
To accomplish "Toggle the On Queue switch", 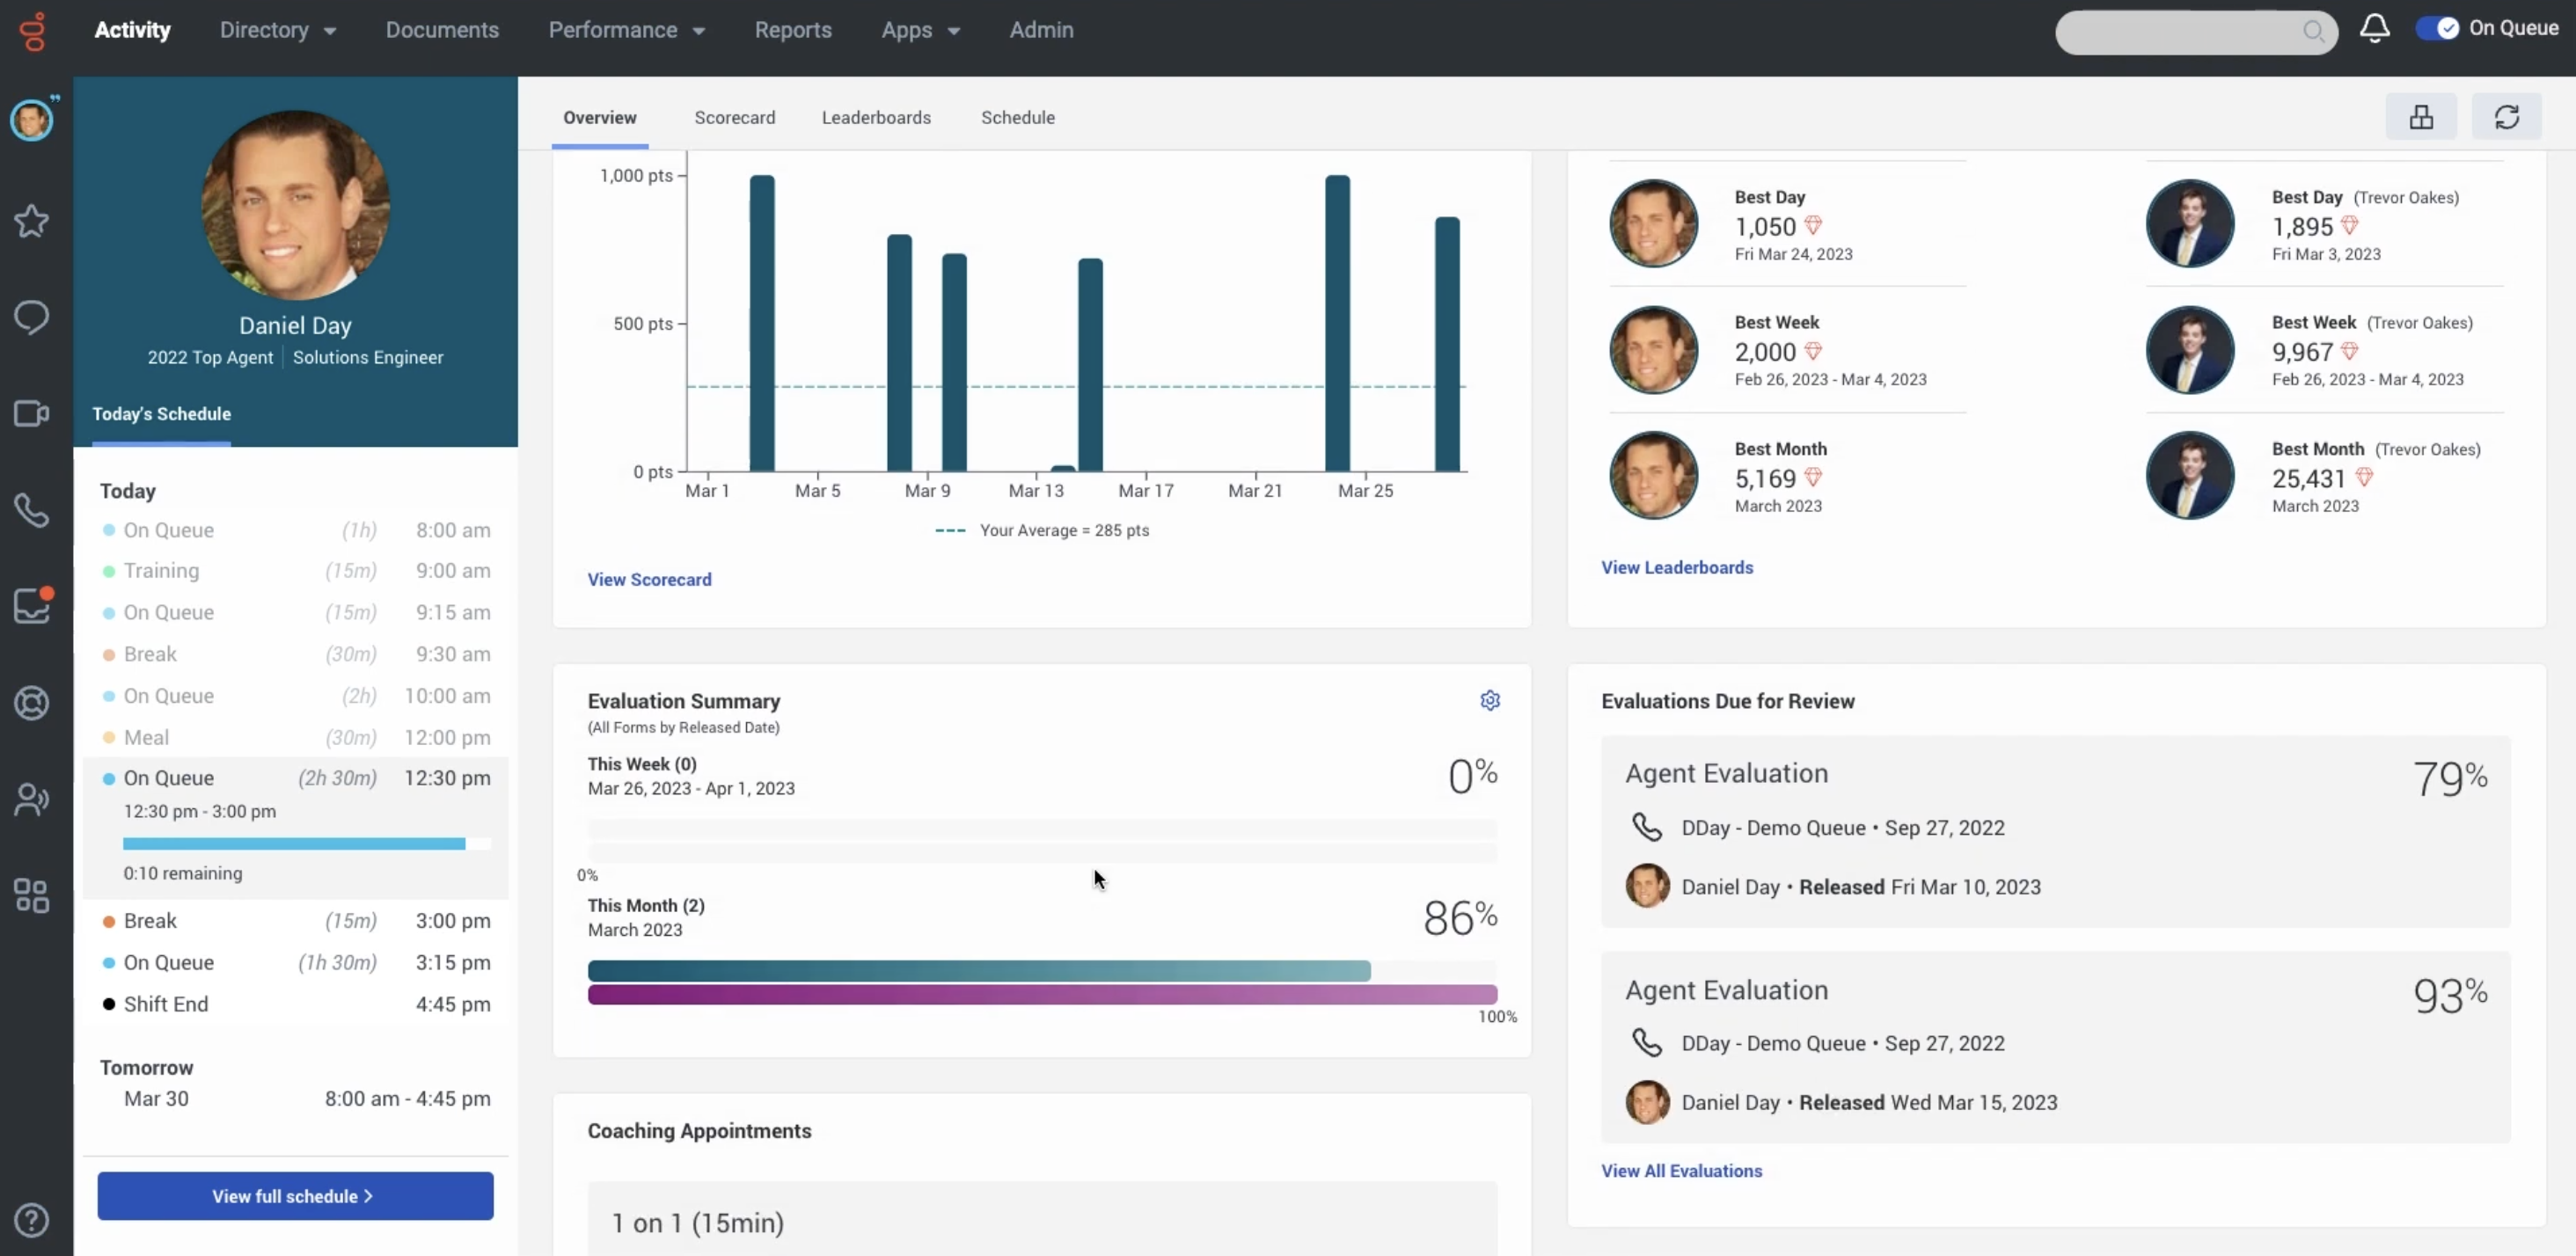I will point(2437,29).
